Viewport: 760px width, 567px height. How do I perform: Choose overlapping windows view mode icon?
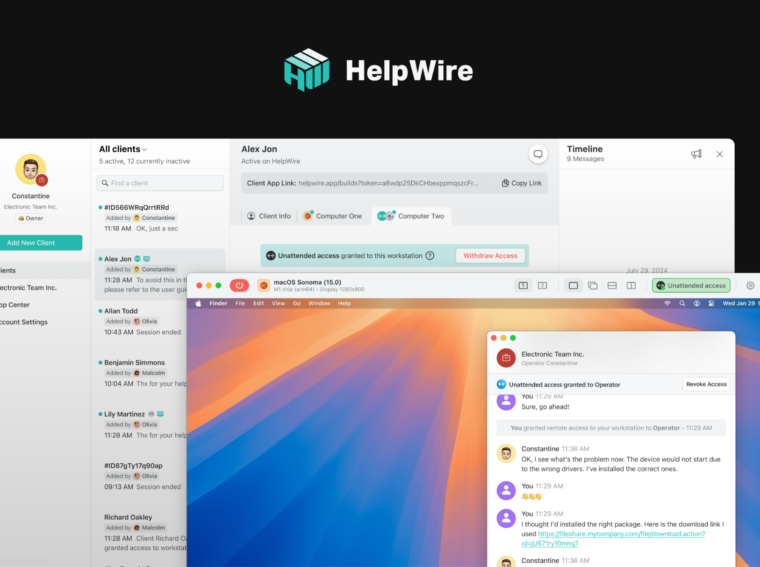(592, 285)
